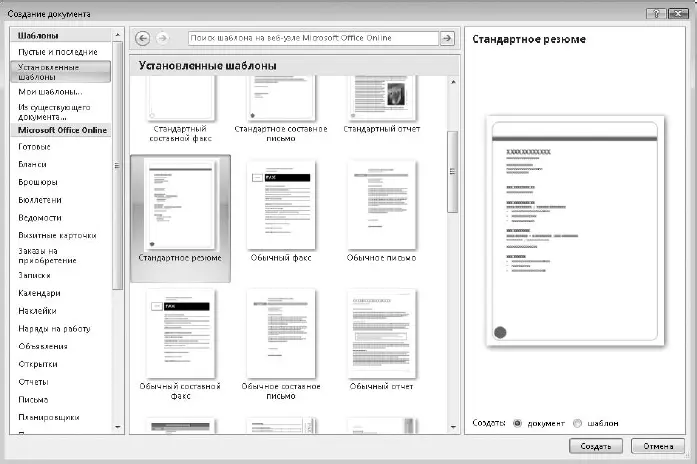Select the Обычный факс template thumbnail
This screenshot has width=697, height=464.
(x=281, y=204)
